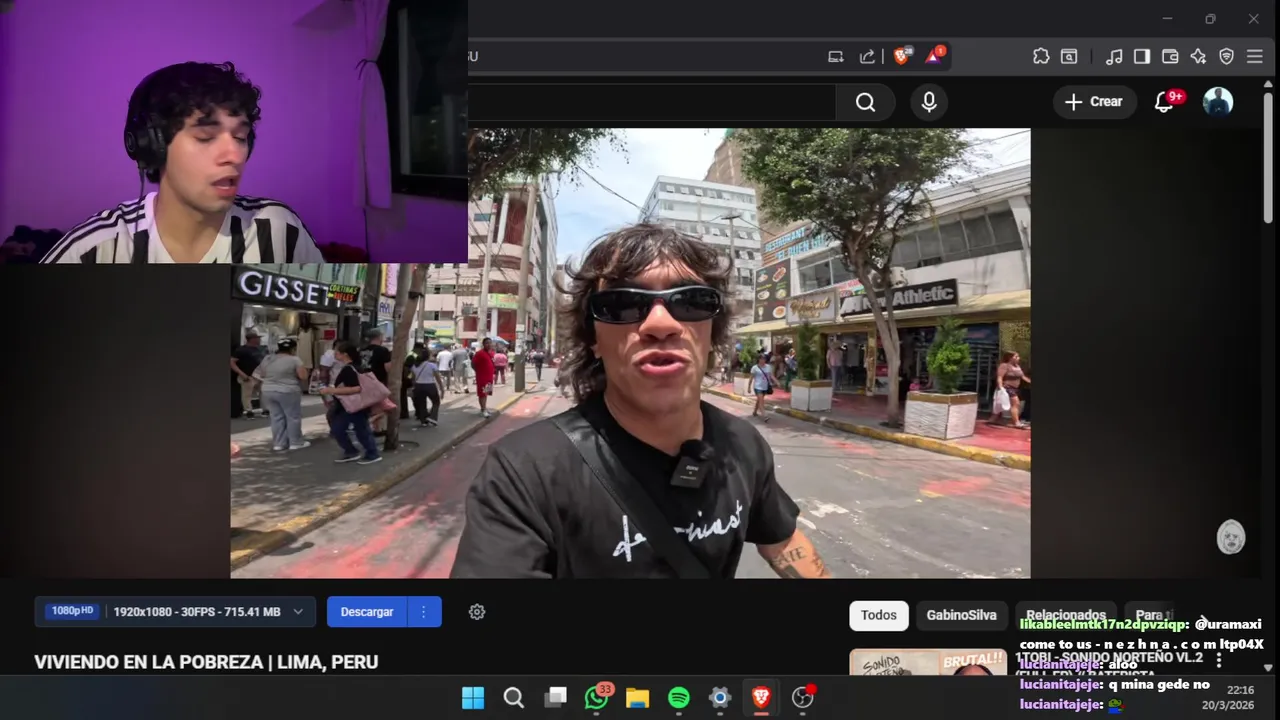Viewport: 1280px width, 720px height.
Task: Open Task View on the taskbar
Action: click(x=556, y=698)
